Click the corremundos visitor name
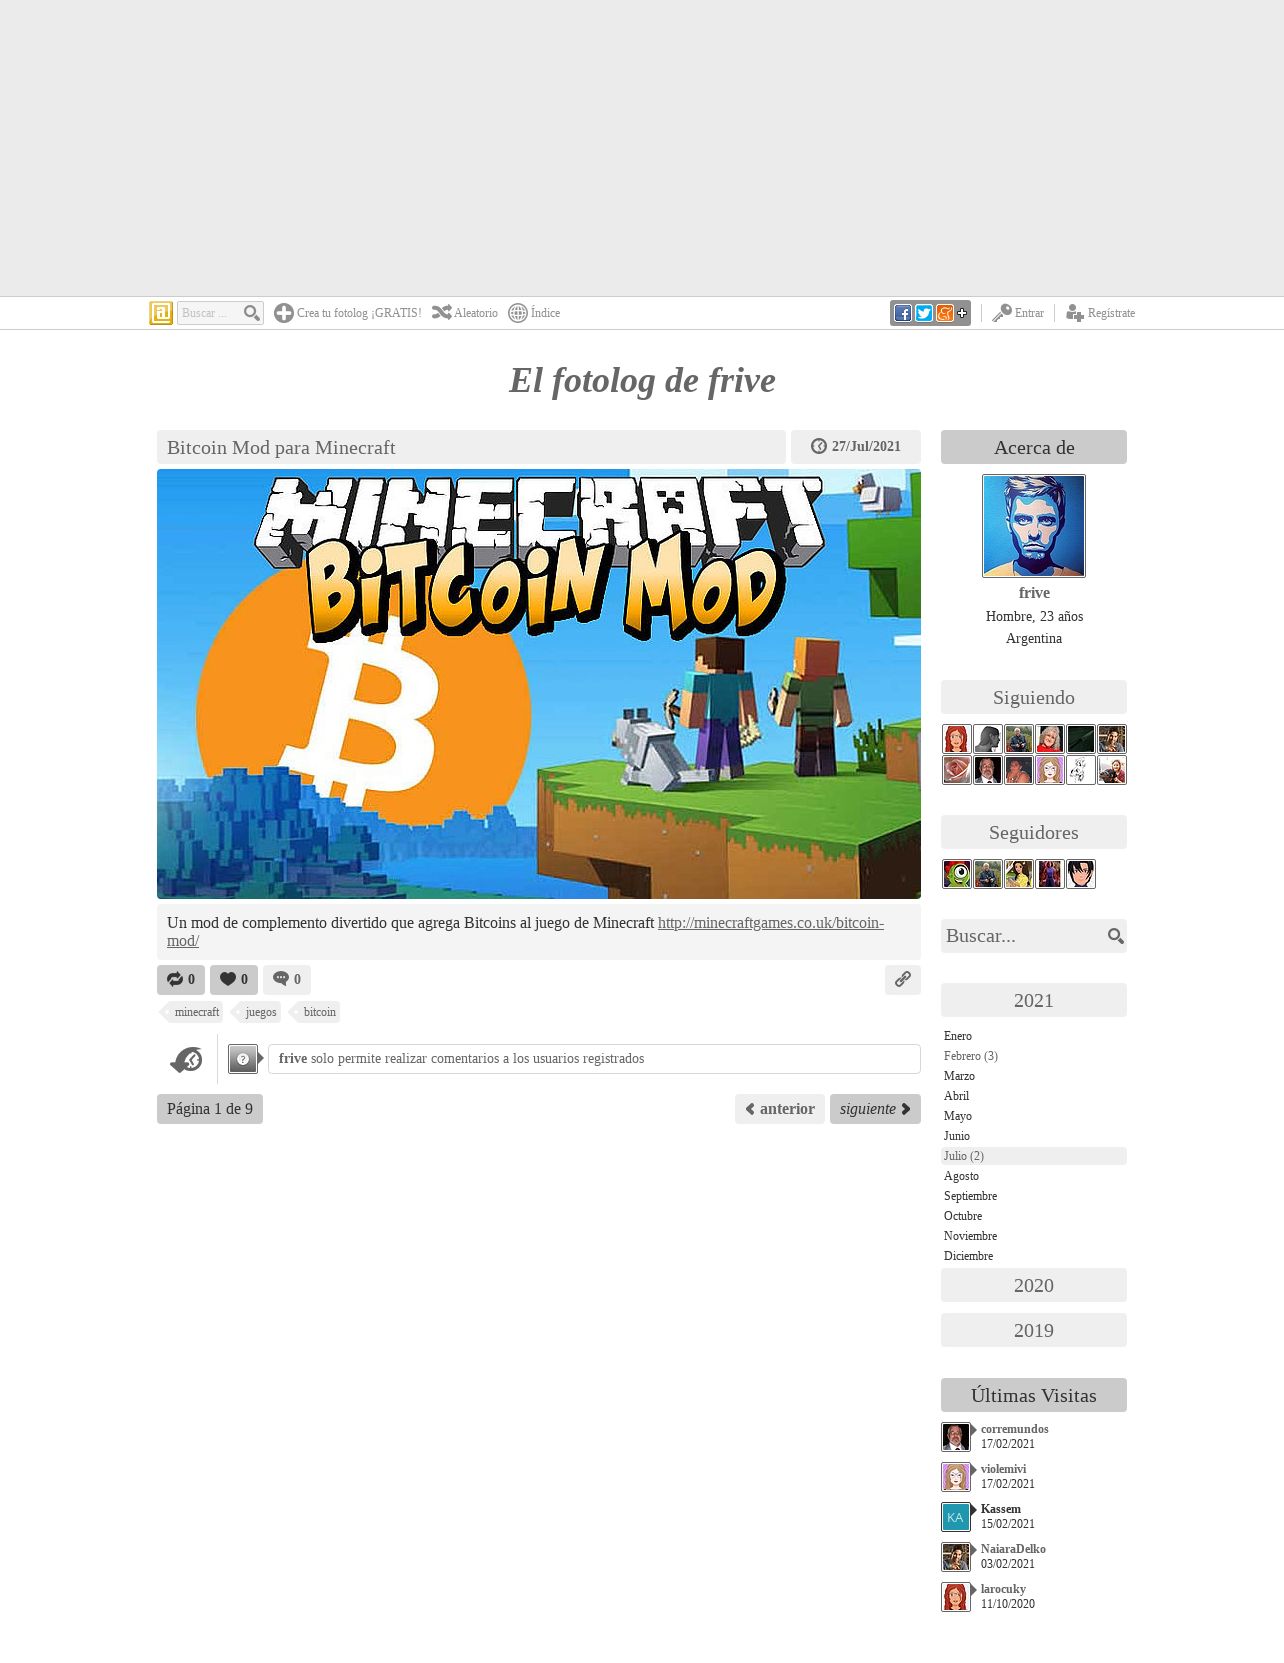The image size is (1284, 1663). coord(1014,1429)
